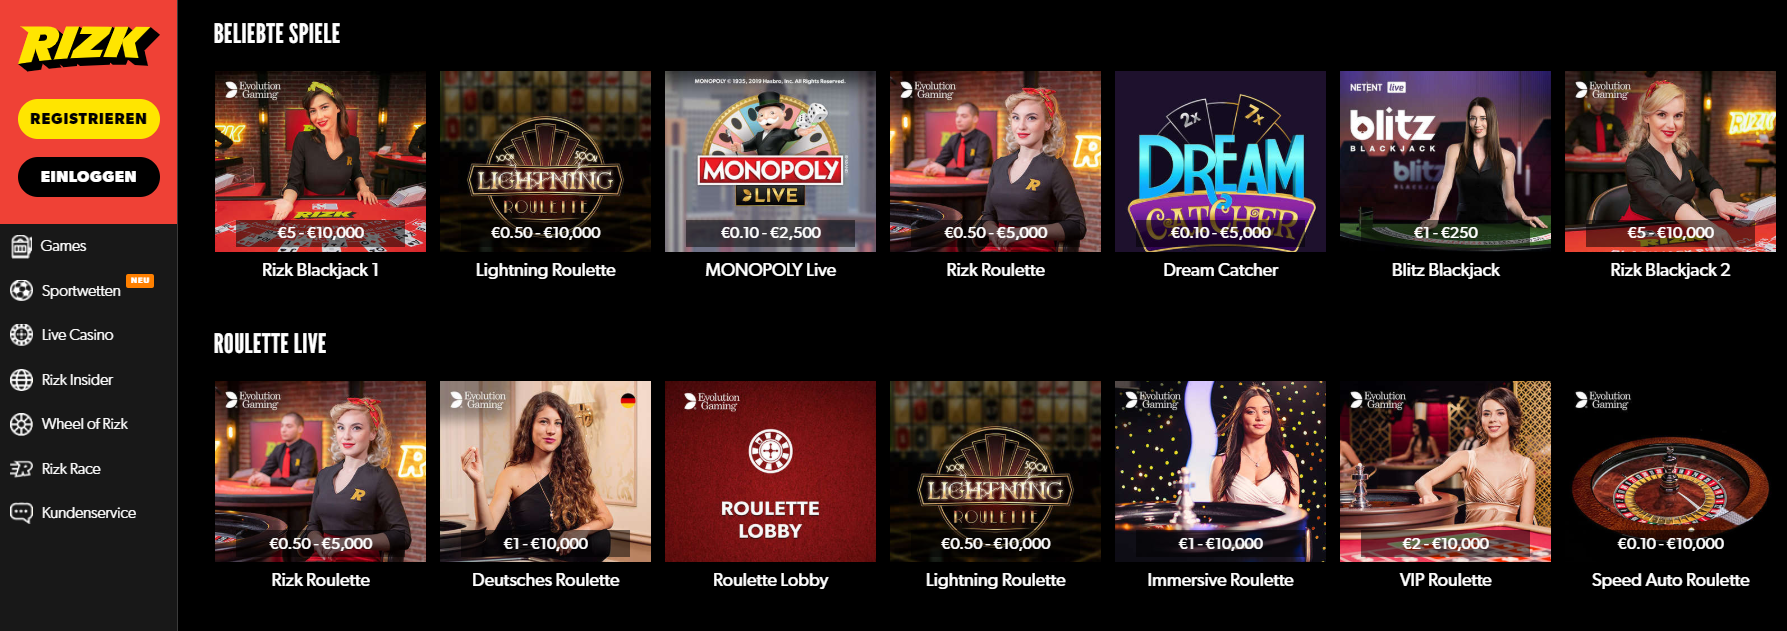The height and width of the screenshot is (631, 1787).
Task: Click the Rizk Insider globe icon
Action: (x=21, y=380)
